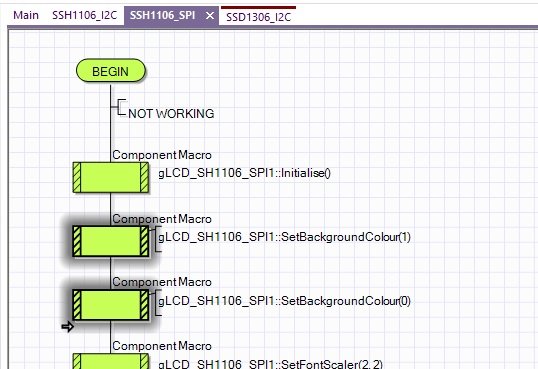Image resolution: width=538 pixels, height=369 pixels.
Task: Click the first Component Macro caption
Action: [162, 155]
